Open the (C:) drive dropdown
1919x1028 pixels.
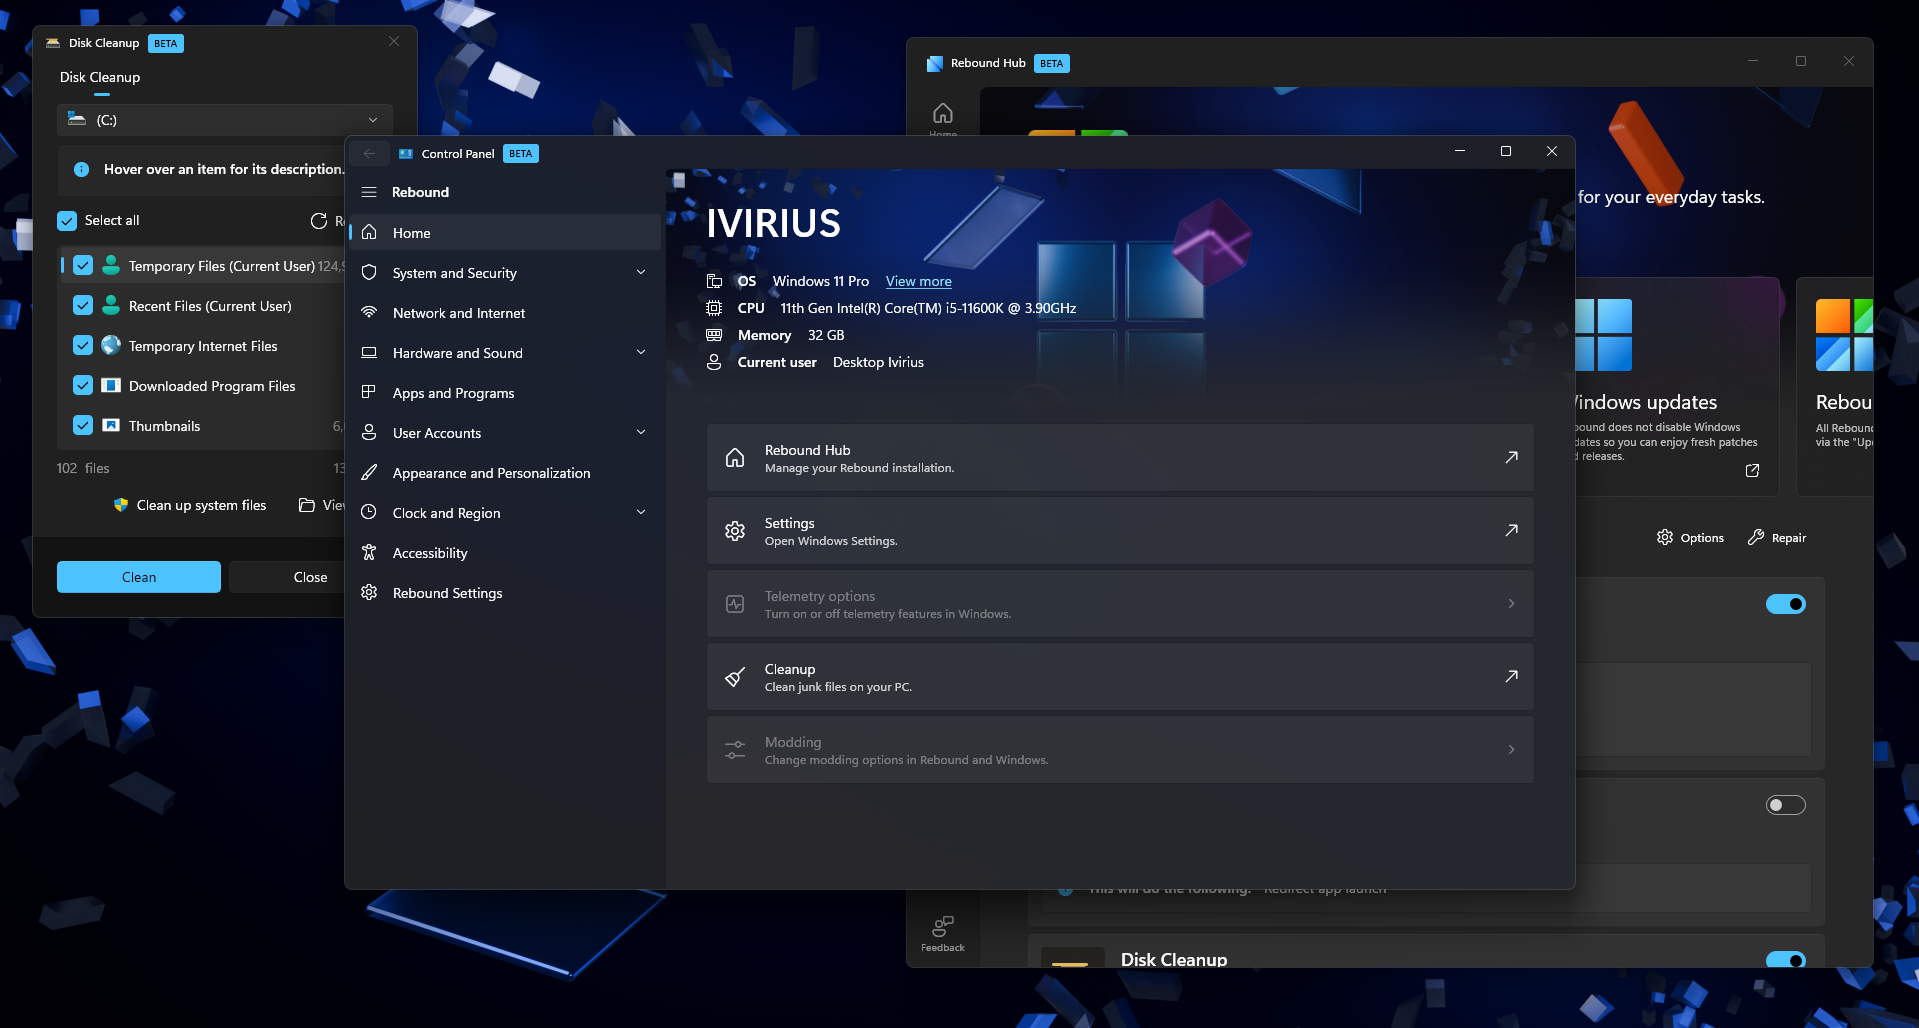(225, 120)
